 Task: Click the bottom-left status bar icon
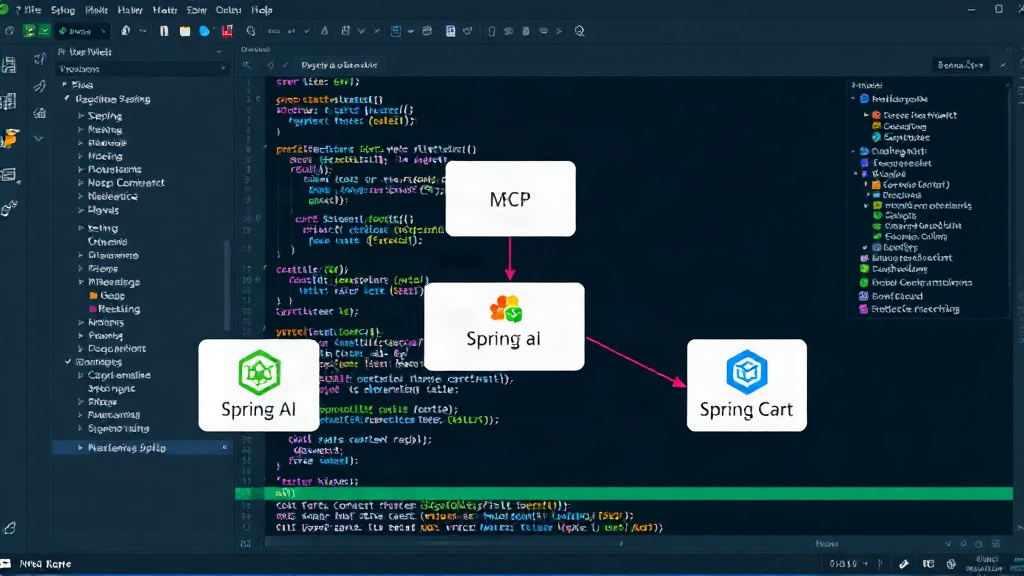6,564
